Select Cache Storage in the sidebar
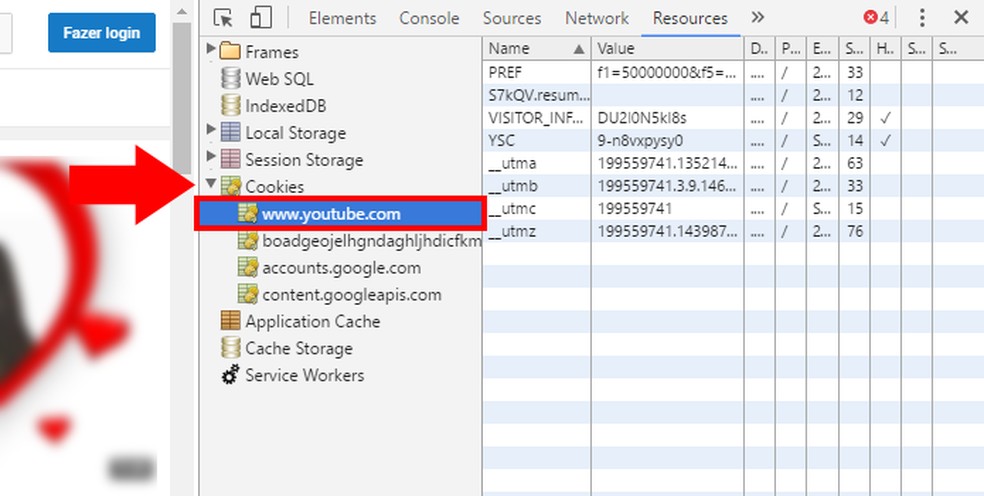Image resolution: width=984 pixels, height=496 pixels. [298, 349]
